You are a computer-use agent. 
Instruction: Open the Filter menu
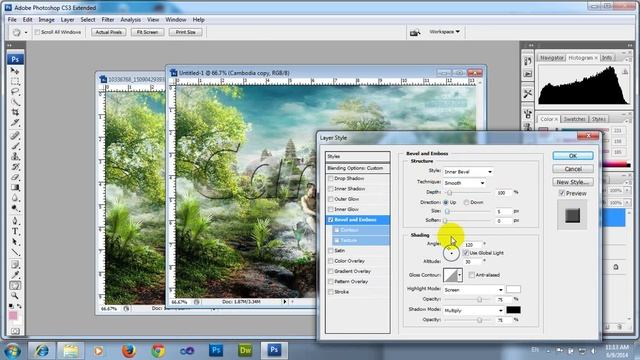tap(108, 20)
